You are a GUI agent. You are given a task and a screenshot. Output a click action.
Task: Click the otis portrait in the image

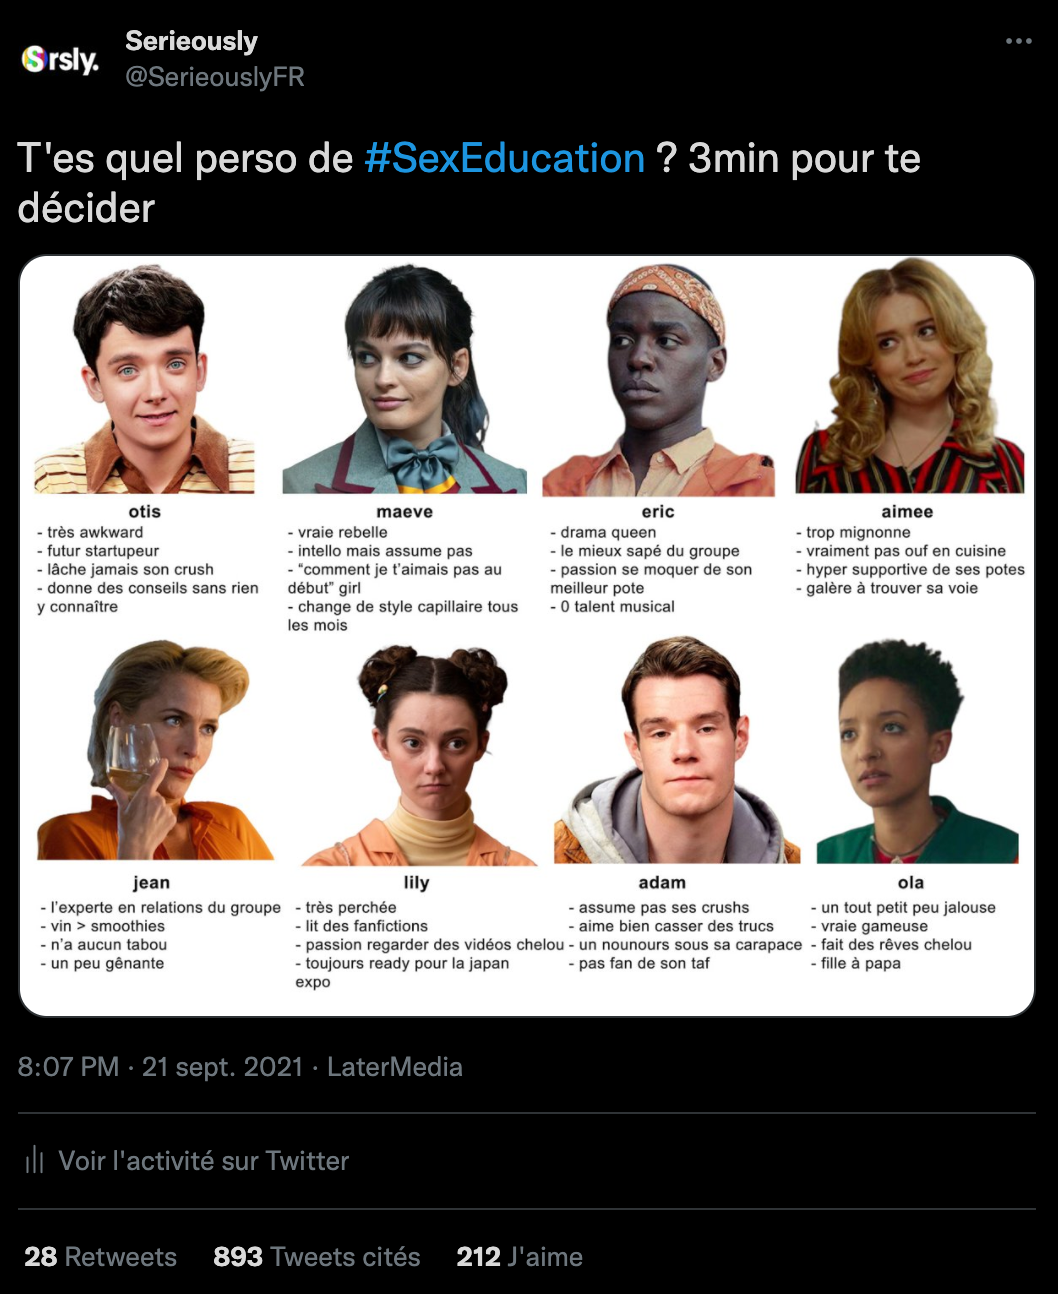(x=145, y=379)
